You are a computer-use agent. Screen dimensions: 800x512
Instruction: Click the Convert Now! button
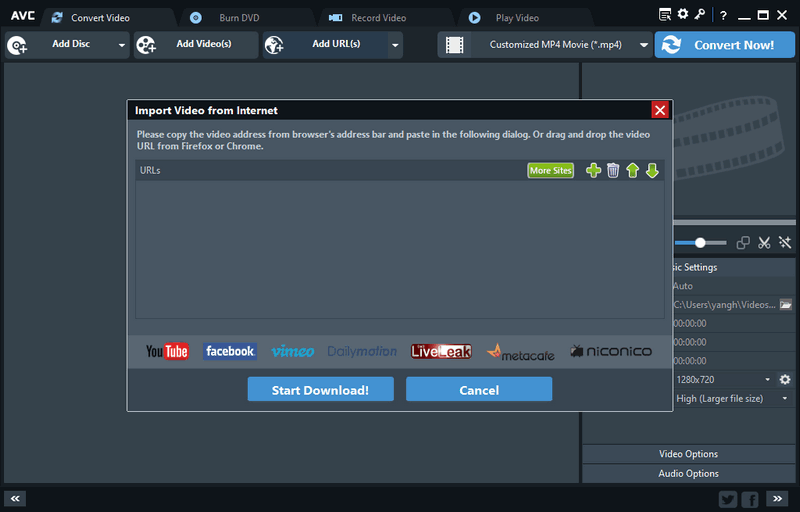tap(724, 45)
